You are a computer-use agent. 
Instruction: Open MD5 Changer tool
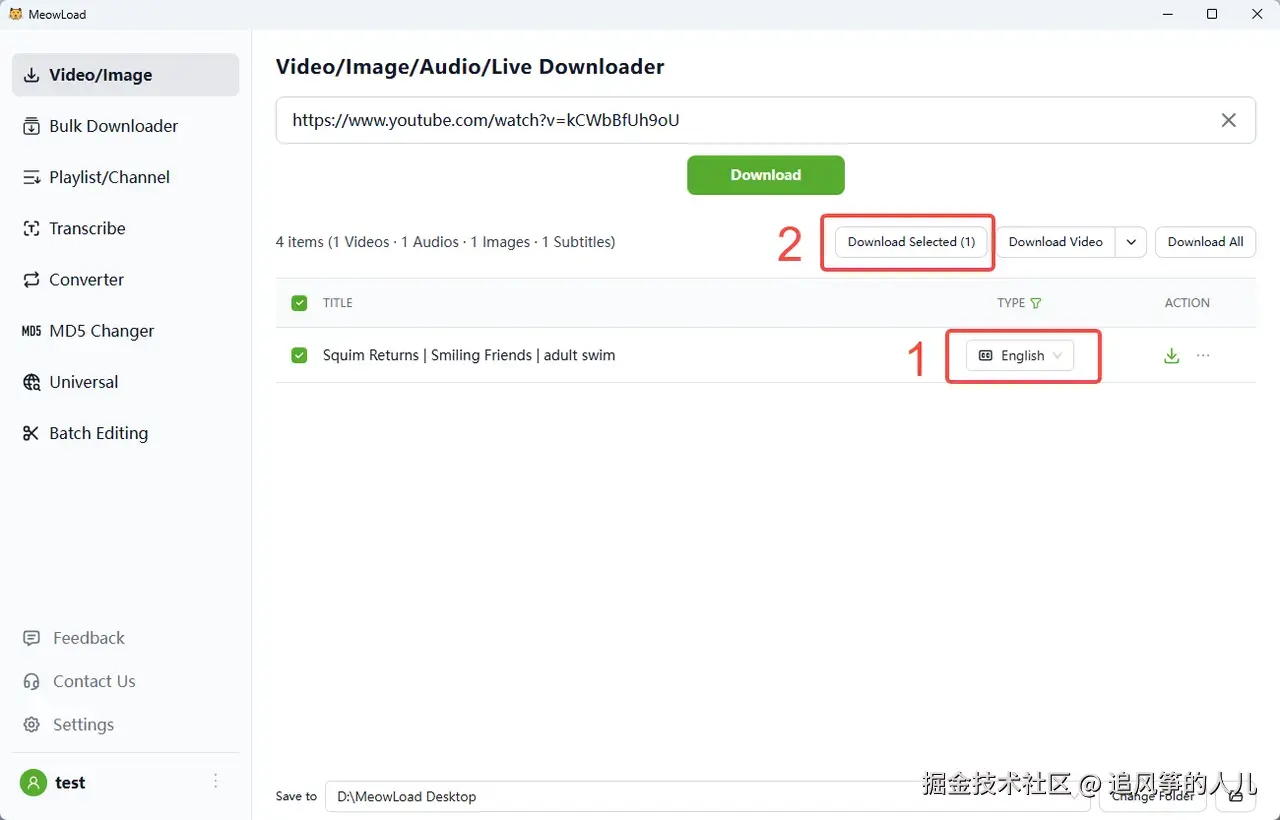125,331
